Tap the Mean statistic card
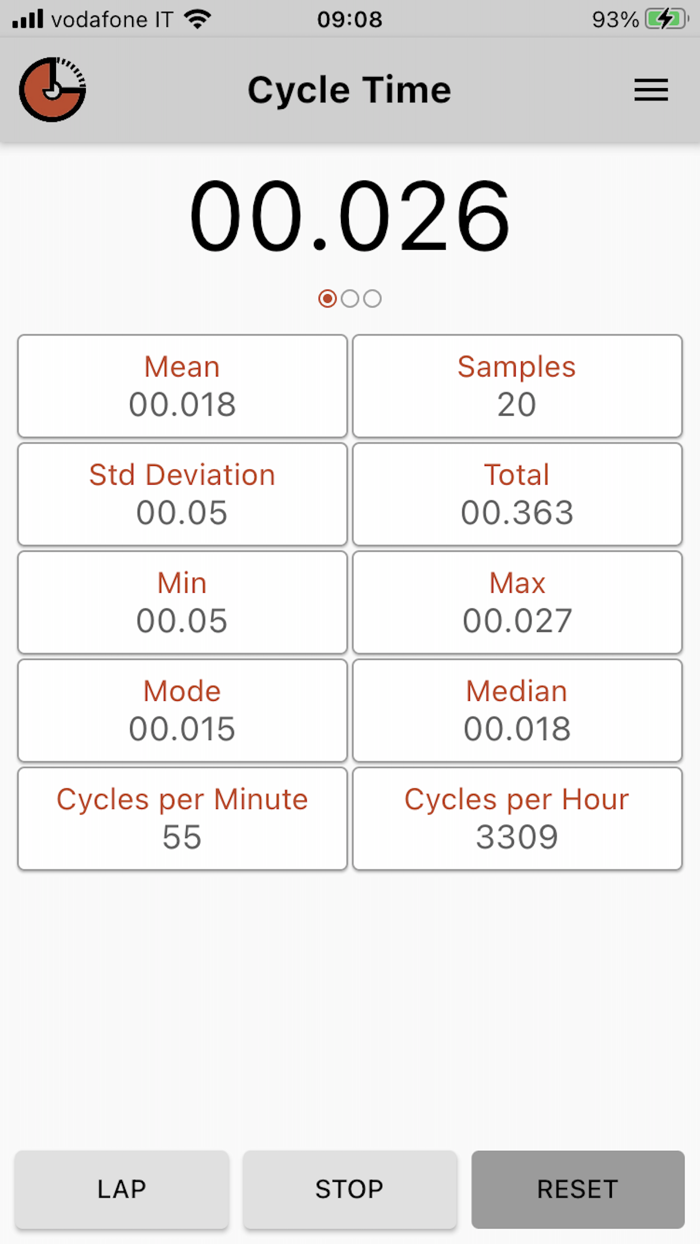Screen dimensions: 700x1244 click(182, 386)
